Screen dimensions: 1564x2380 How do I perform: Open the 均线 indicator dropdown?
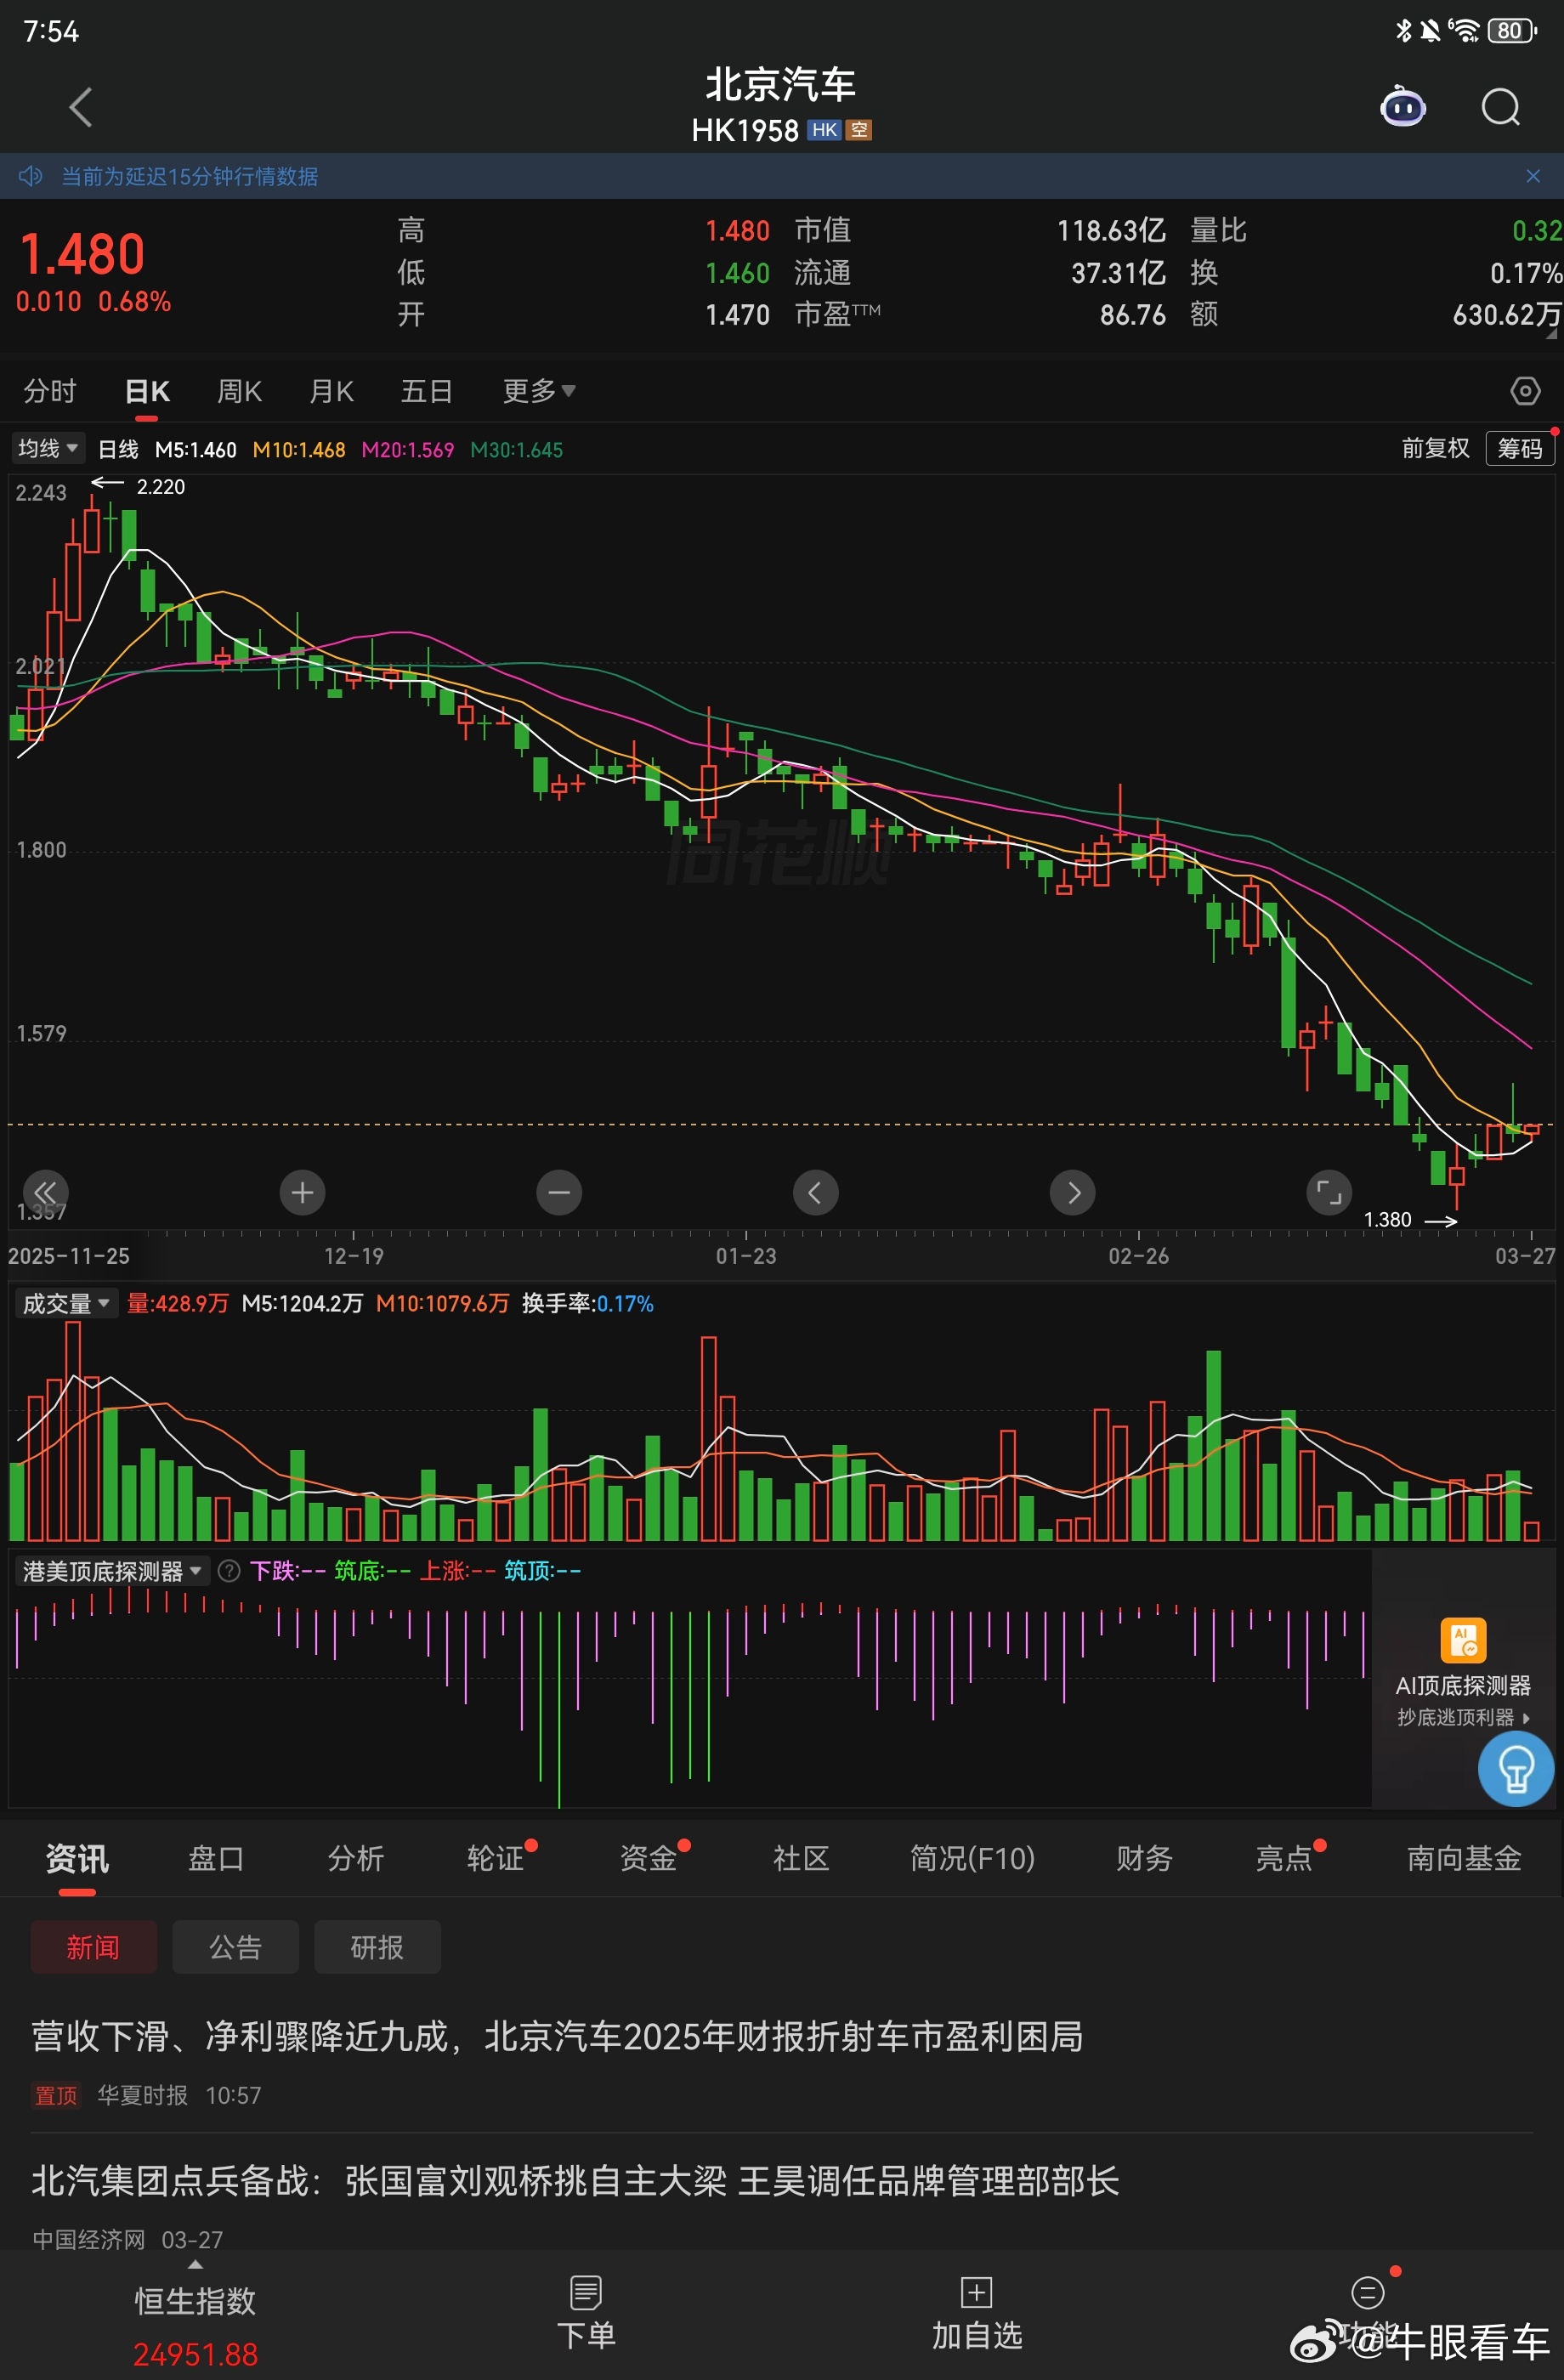pyautogui.click(x=48, y=449)
